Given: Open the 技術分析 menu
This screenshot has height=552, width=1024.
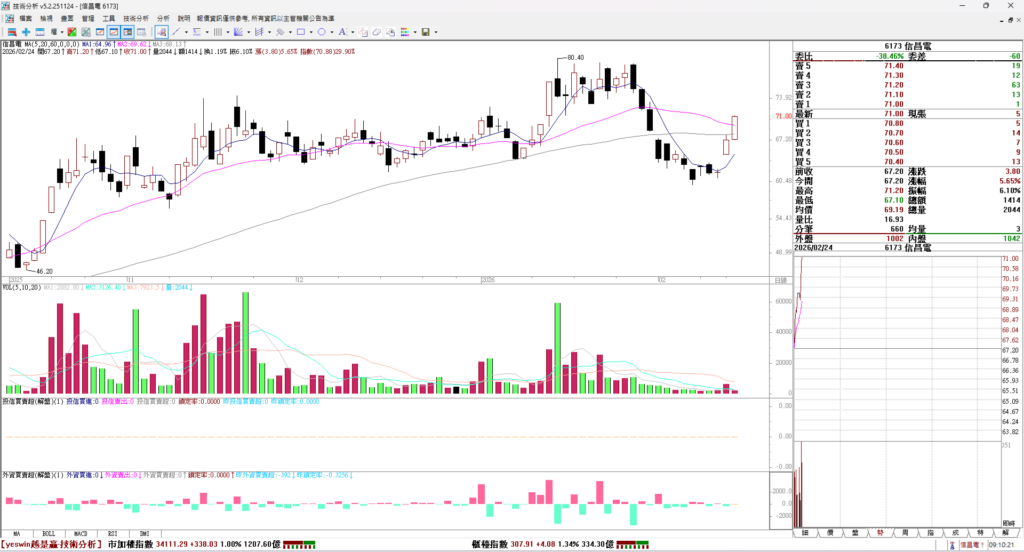Looking at the screenshot, I should pos(135,18).
